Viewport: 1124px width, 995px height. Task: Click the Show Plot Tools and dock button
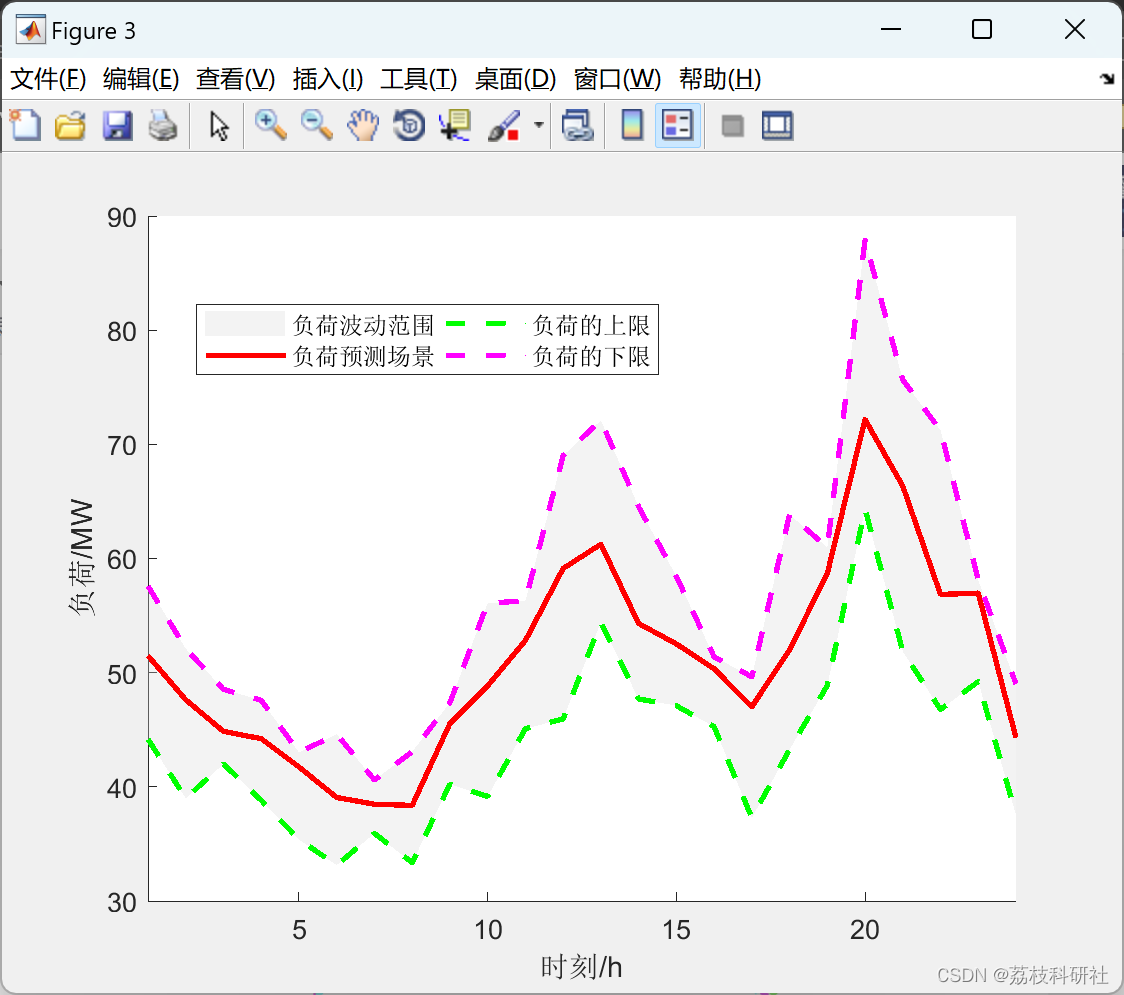tap(777, 126)
